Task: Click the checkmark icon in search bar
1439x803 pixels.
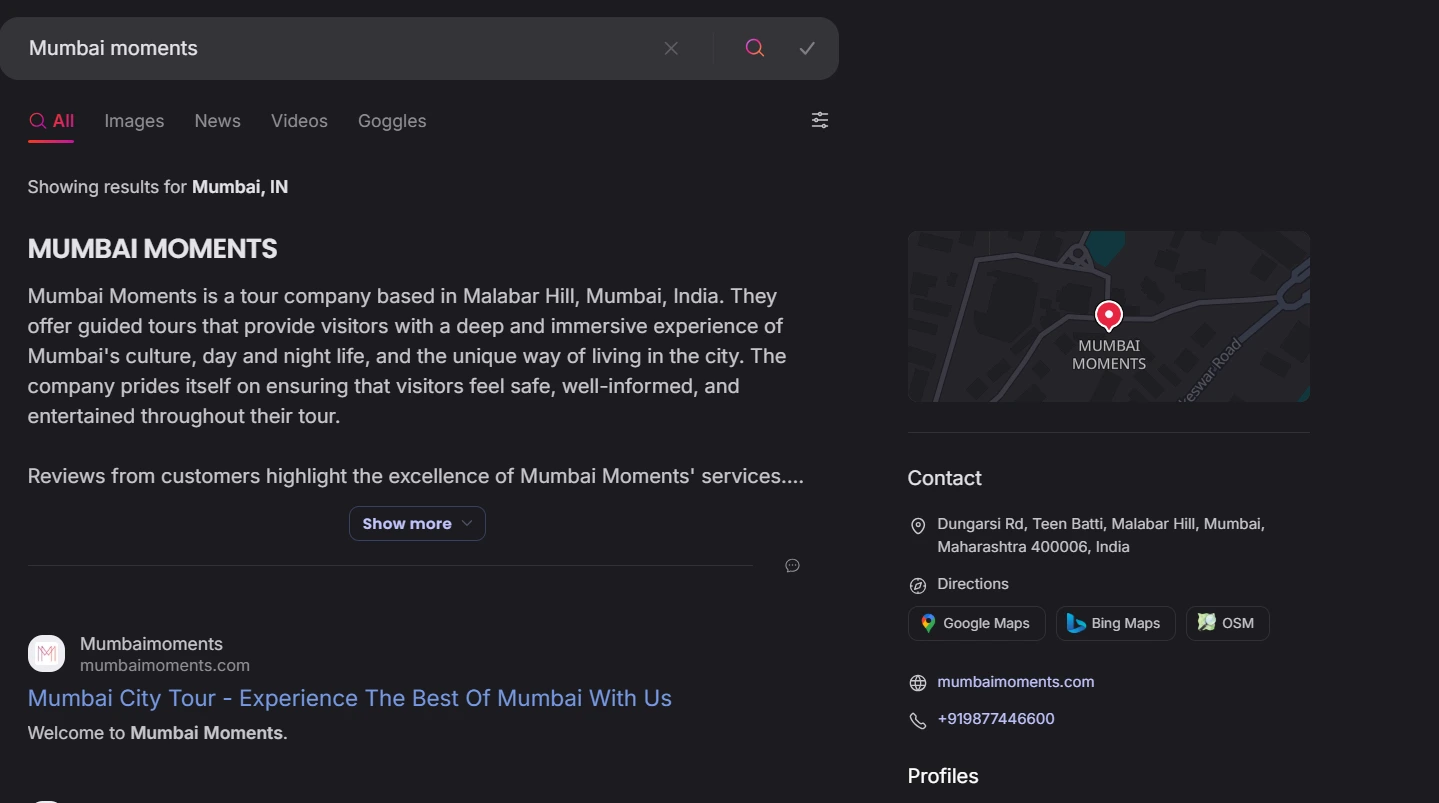Action: (x=807, y=48)
